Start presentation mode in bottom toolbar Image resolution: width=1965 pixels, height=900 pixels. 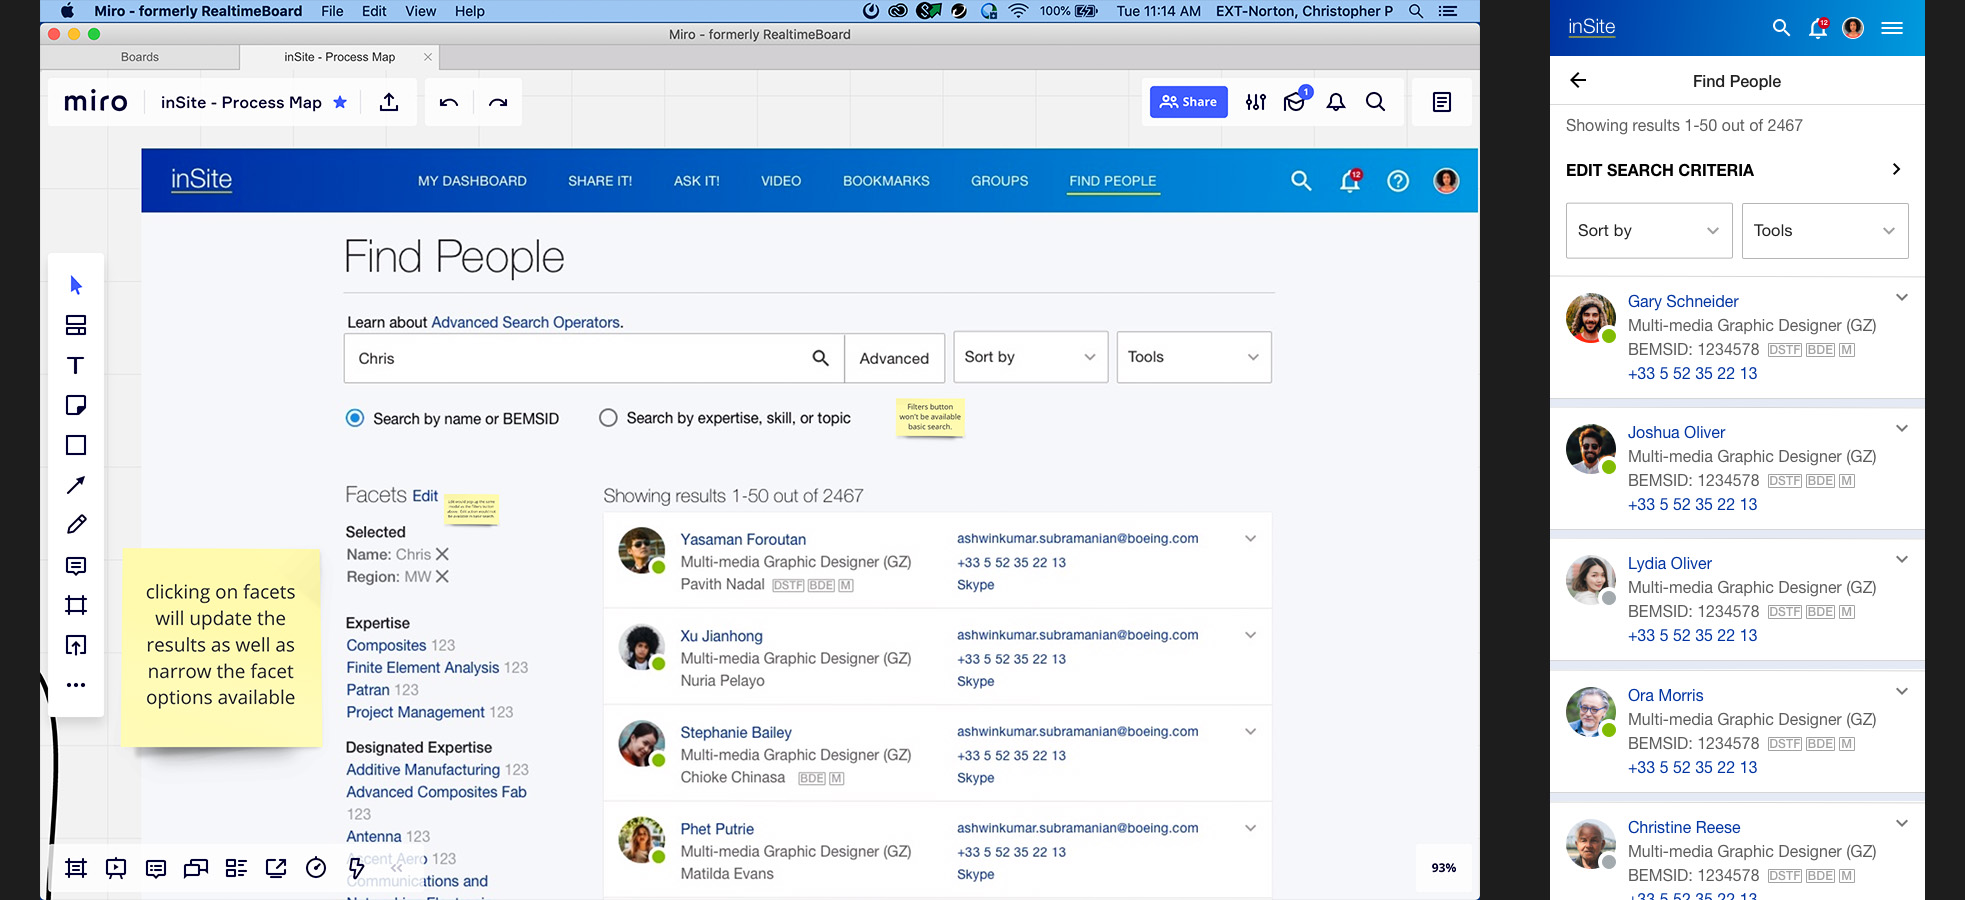tap(116, 868)
